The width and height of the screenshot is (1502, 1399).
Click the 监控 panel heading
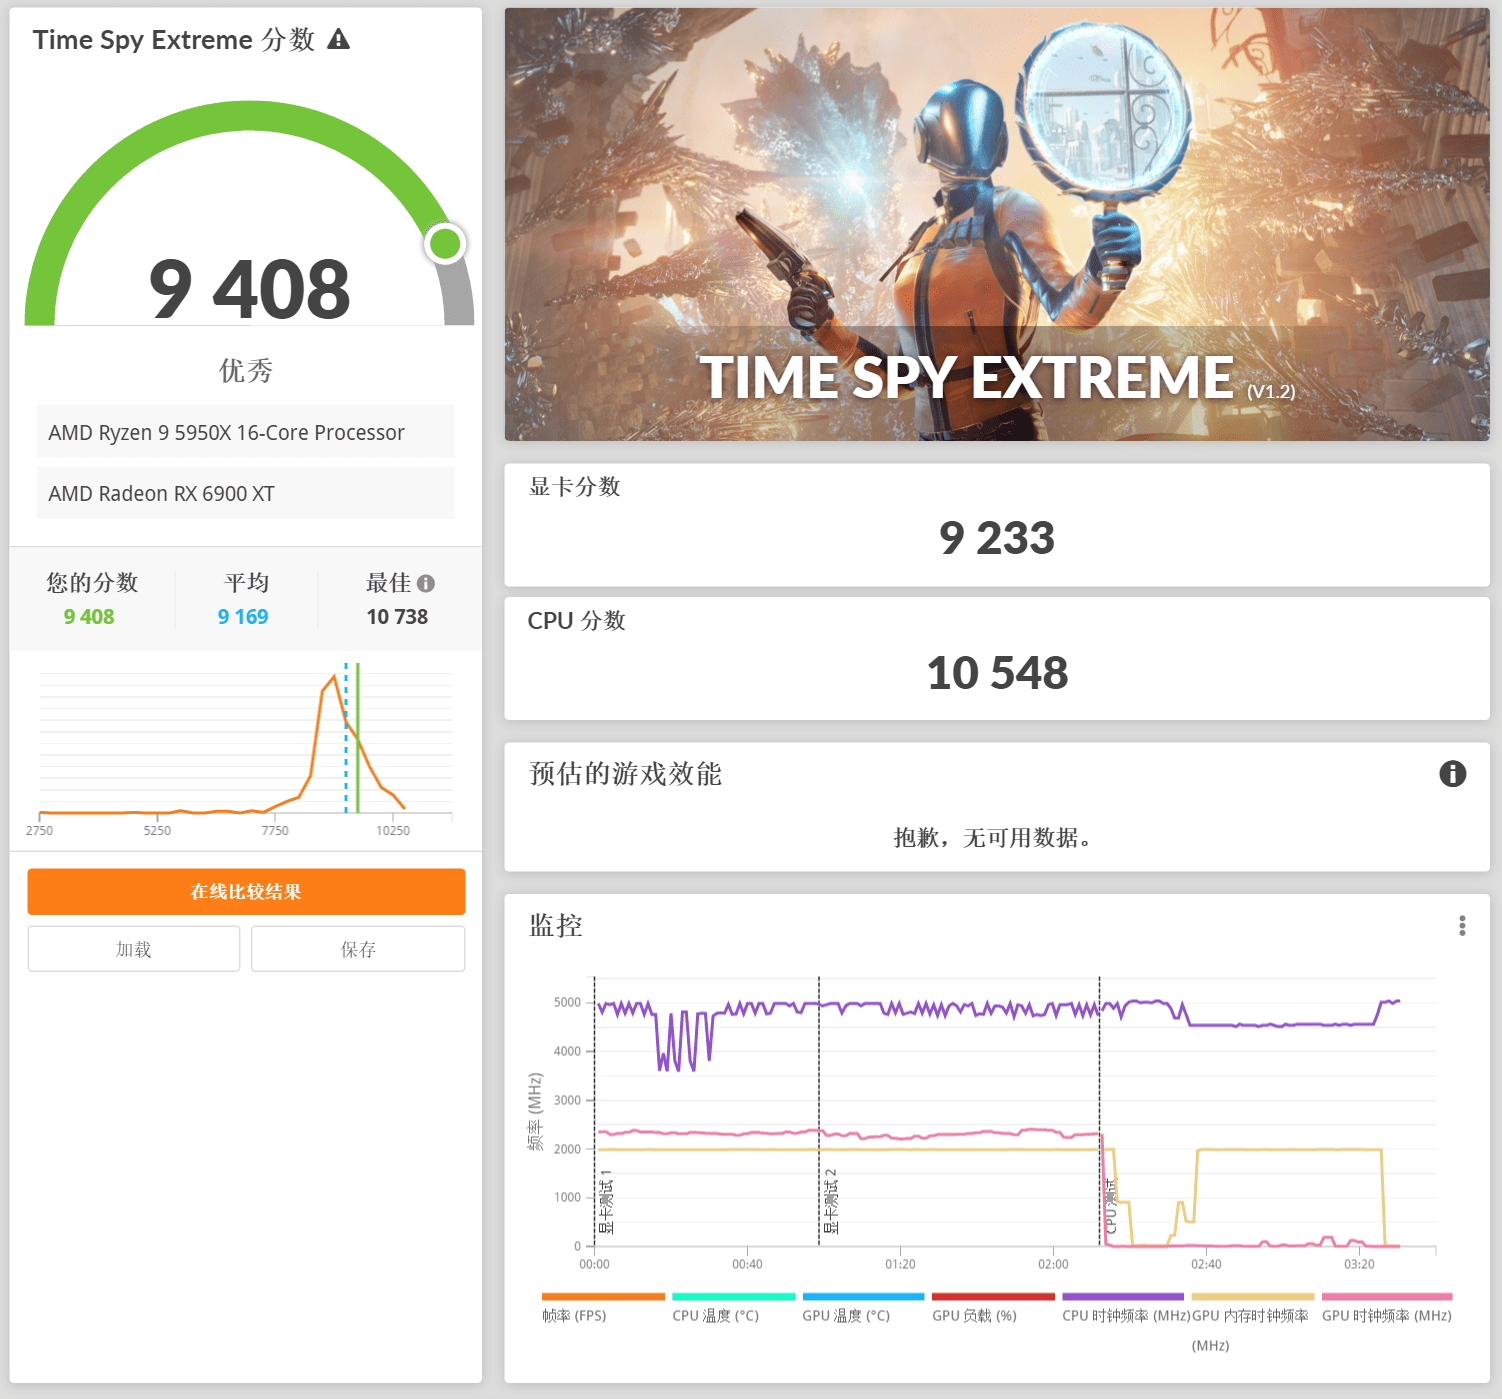point(556,925)
